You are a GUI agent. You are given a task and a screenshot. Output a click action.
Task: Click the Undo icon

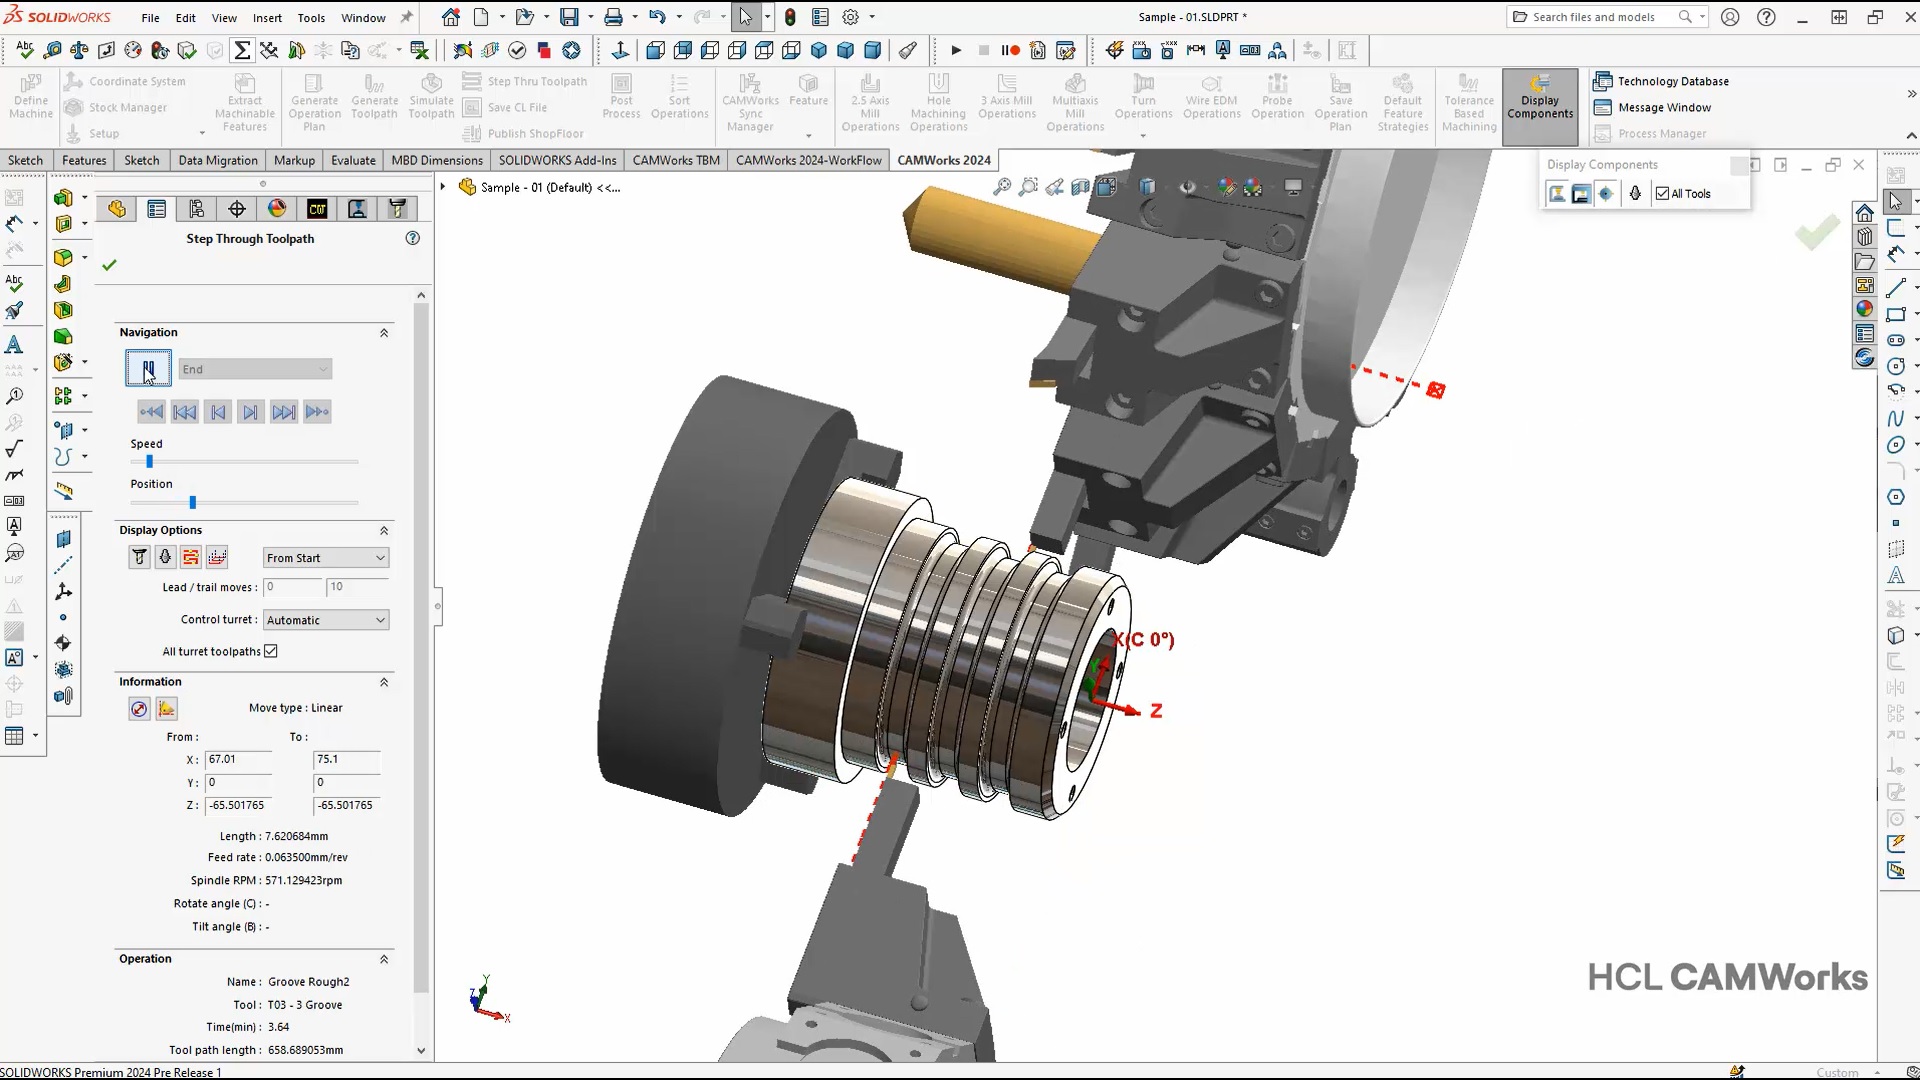tap(657, 17)
